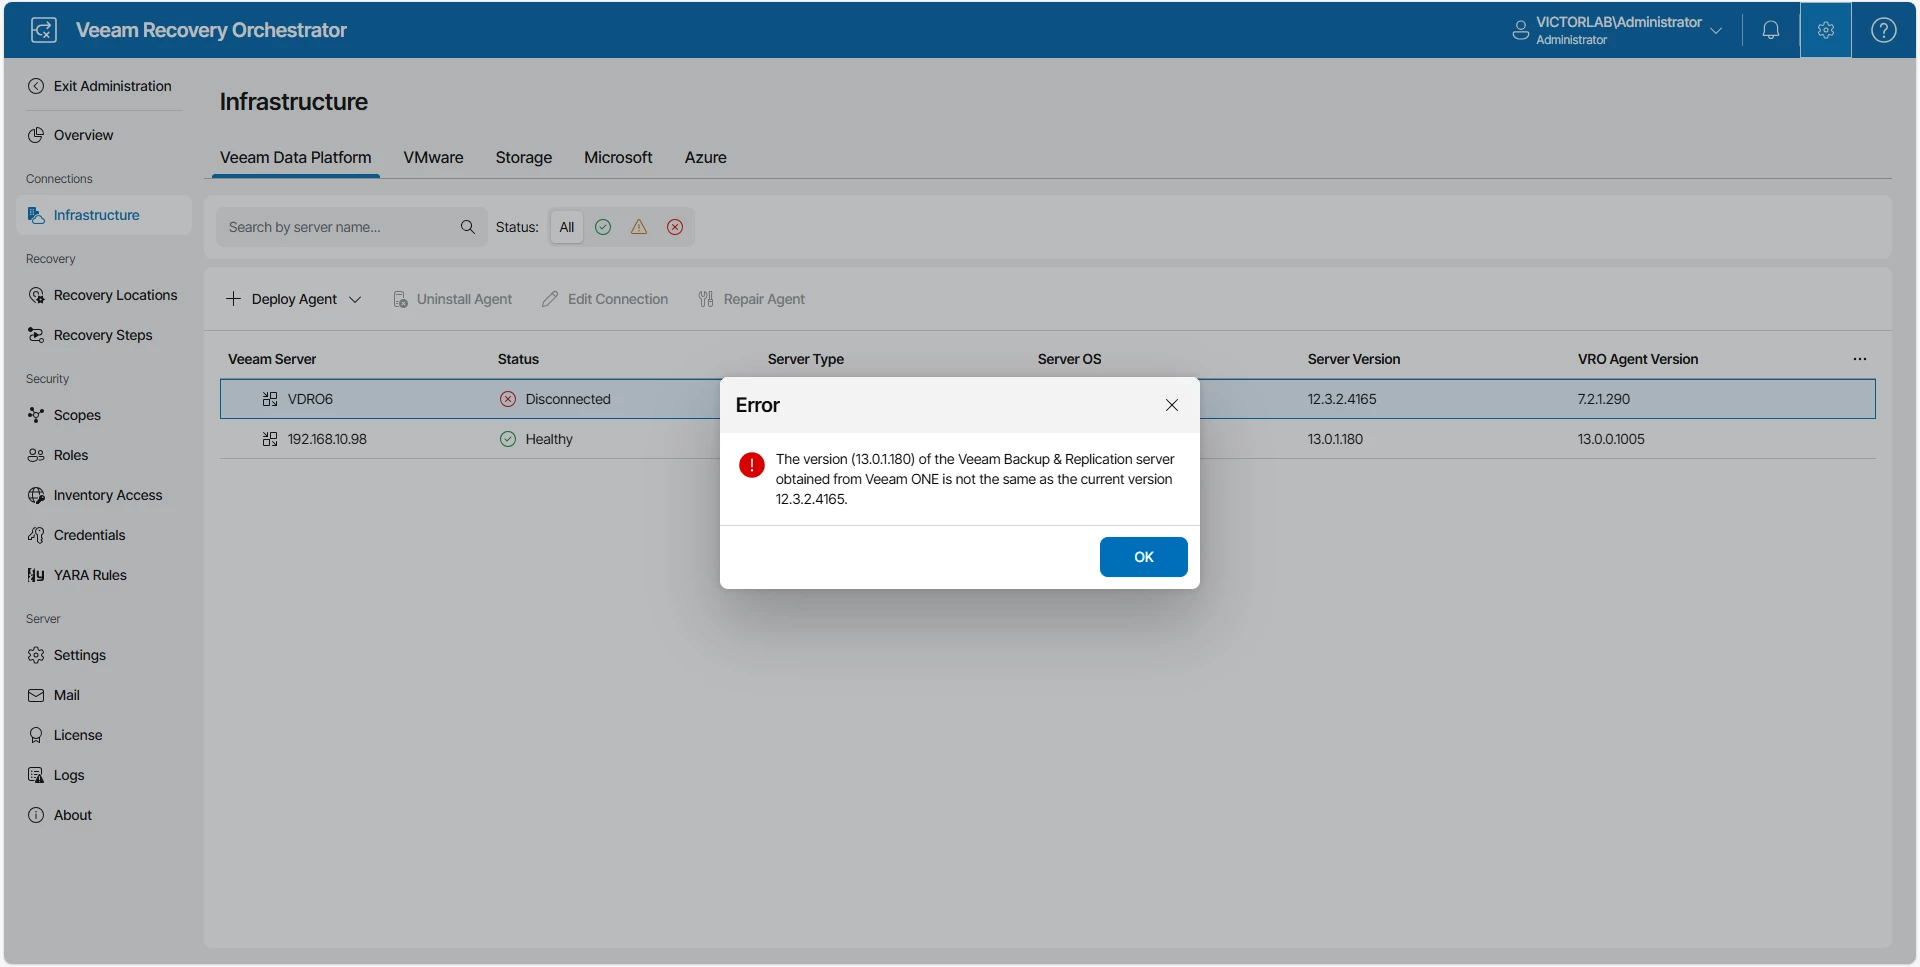Sort by the Server OS column

coord(1069,359)
